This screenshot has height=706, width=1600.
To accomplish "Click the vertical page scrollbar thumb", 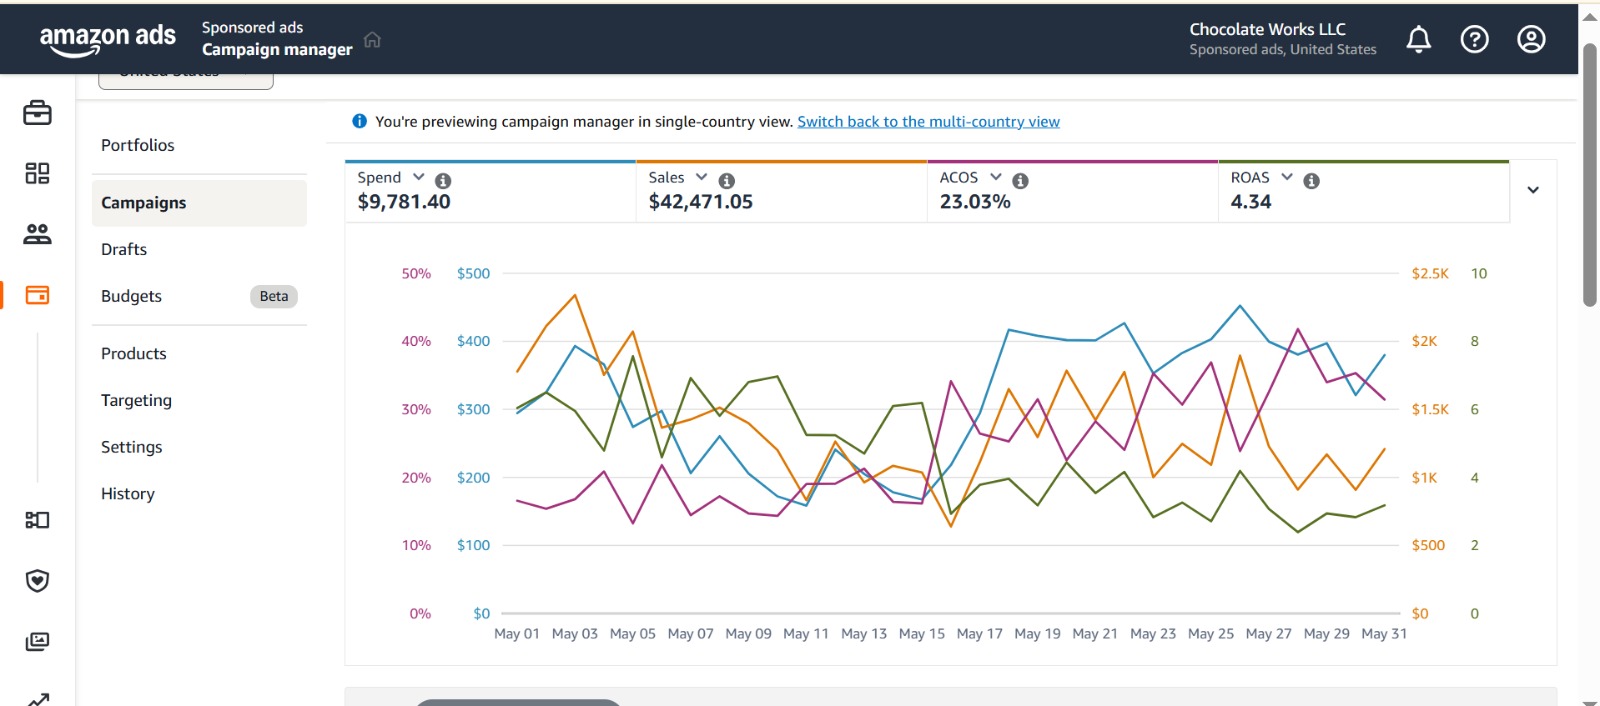I will 1590,175.
